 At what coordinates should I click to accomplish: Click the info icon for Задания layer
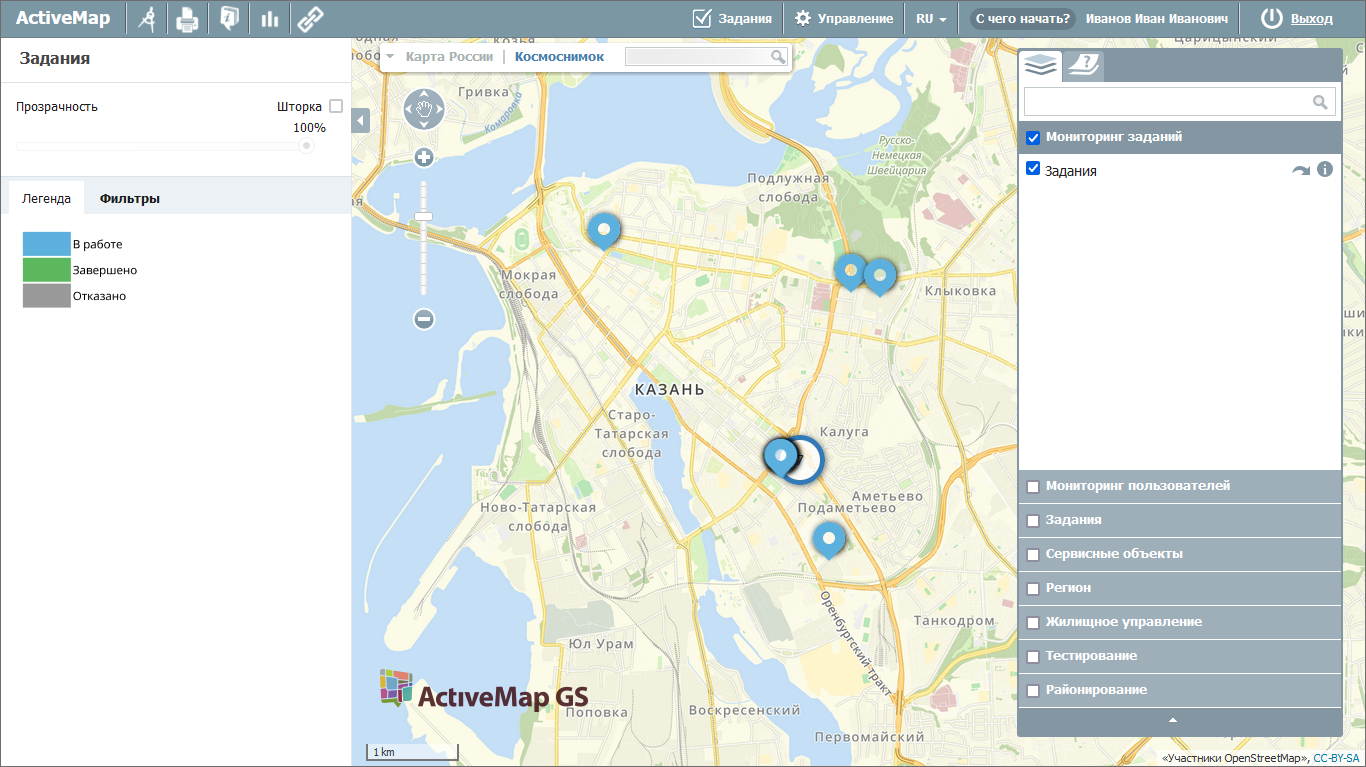(x=1325, y=170)
